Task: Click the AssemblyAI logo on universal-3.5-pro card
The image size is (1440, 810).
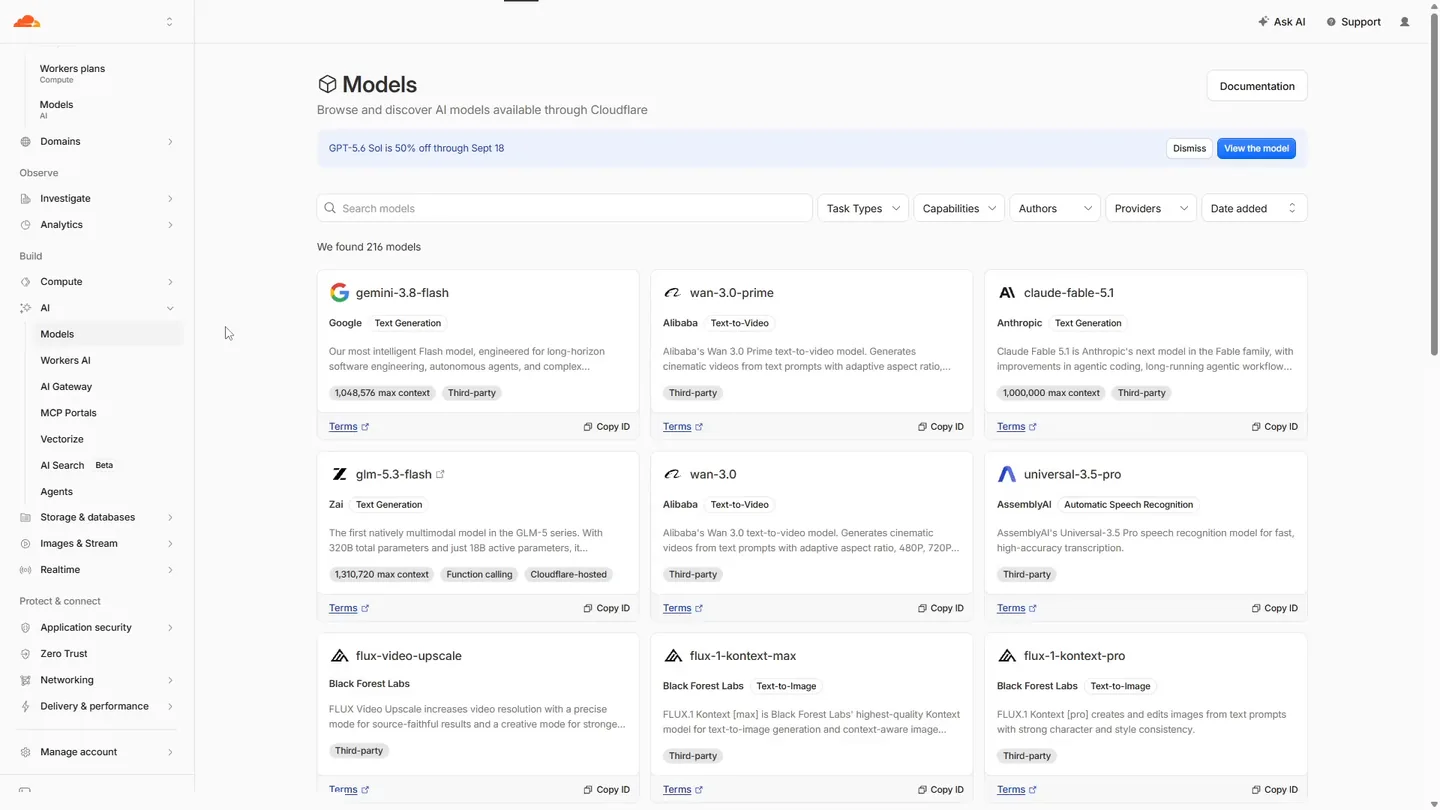Action: tap(1007, 475)
